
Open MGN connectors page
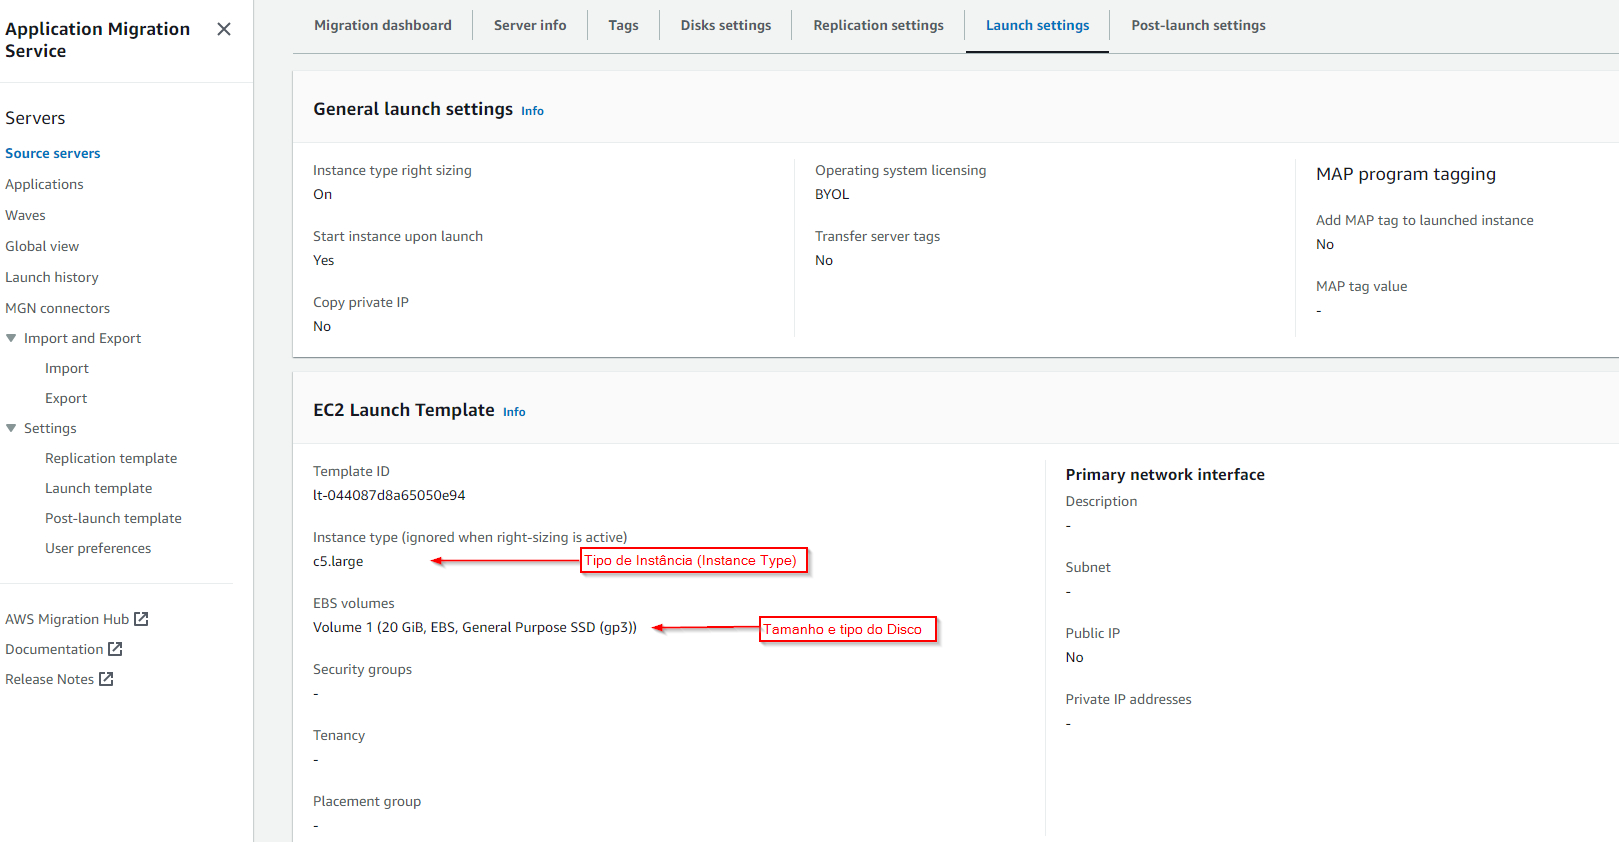tap(57, 308)
